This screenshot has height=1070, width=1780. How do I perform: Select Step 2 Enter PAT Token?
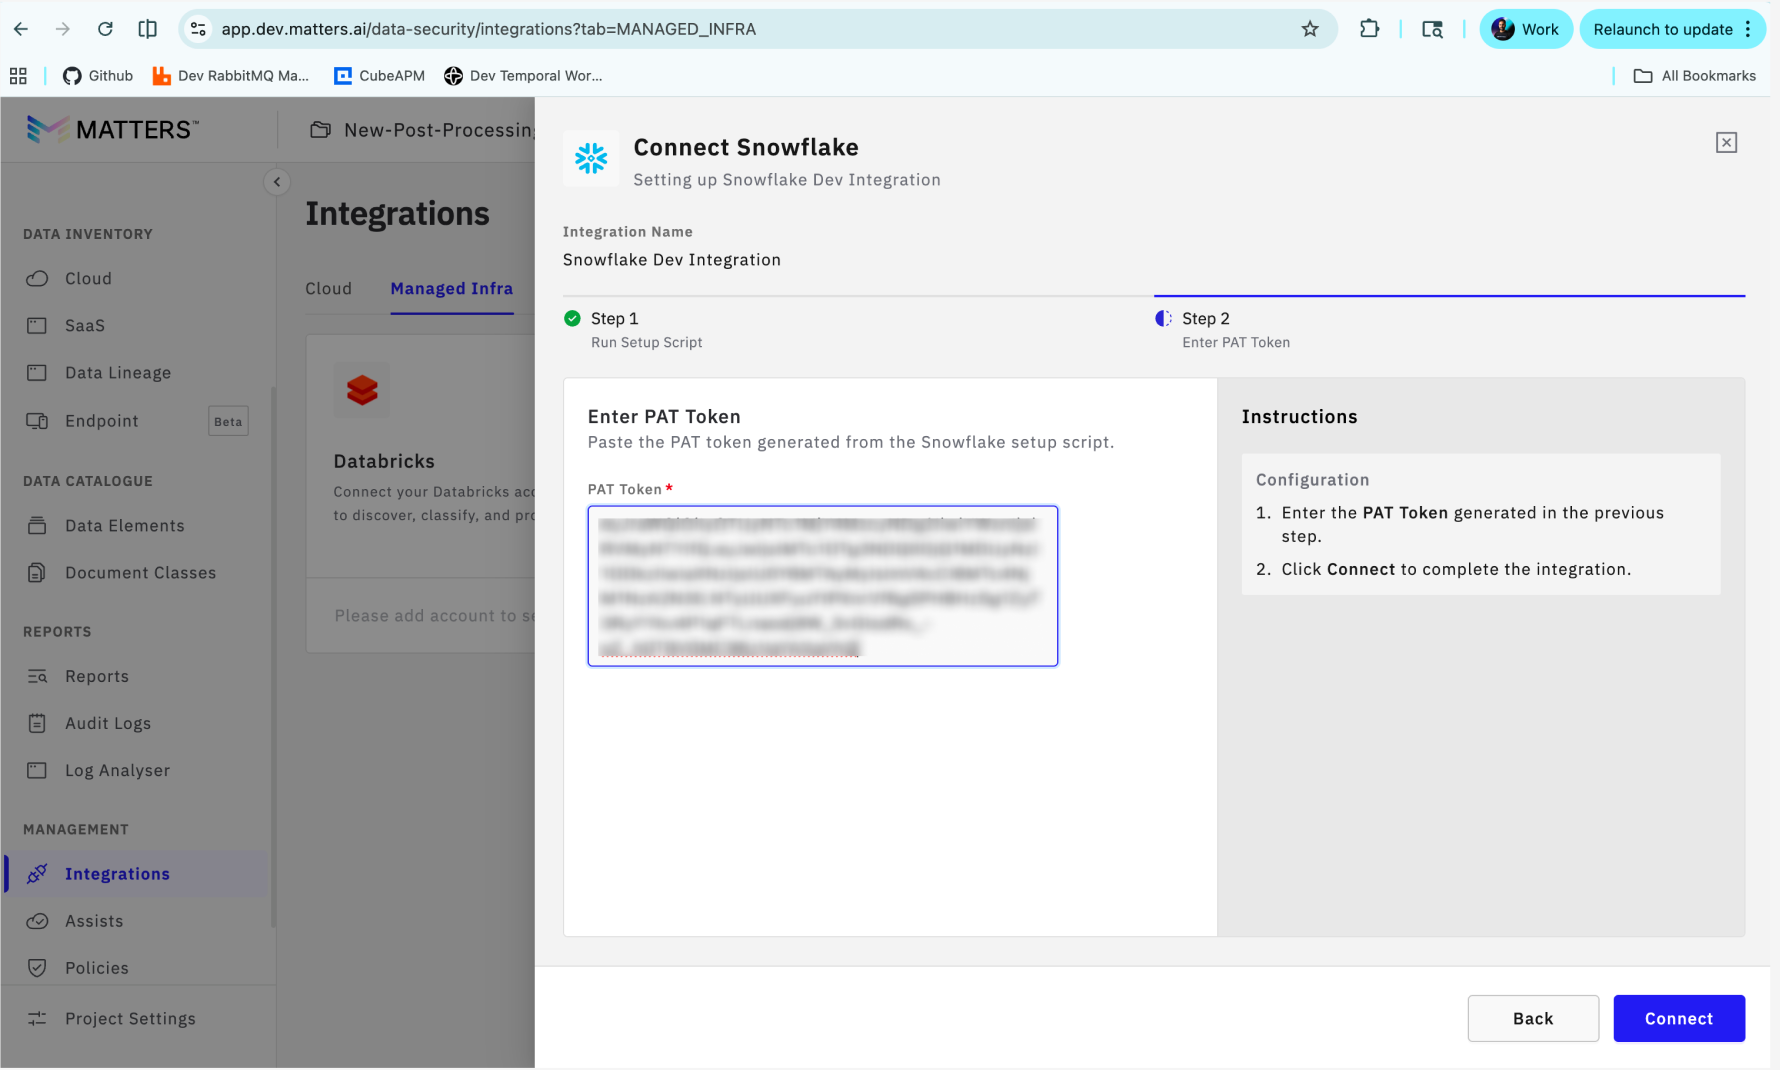click(x=1236, y=330)
